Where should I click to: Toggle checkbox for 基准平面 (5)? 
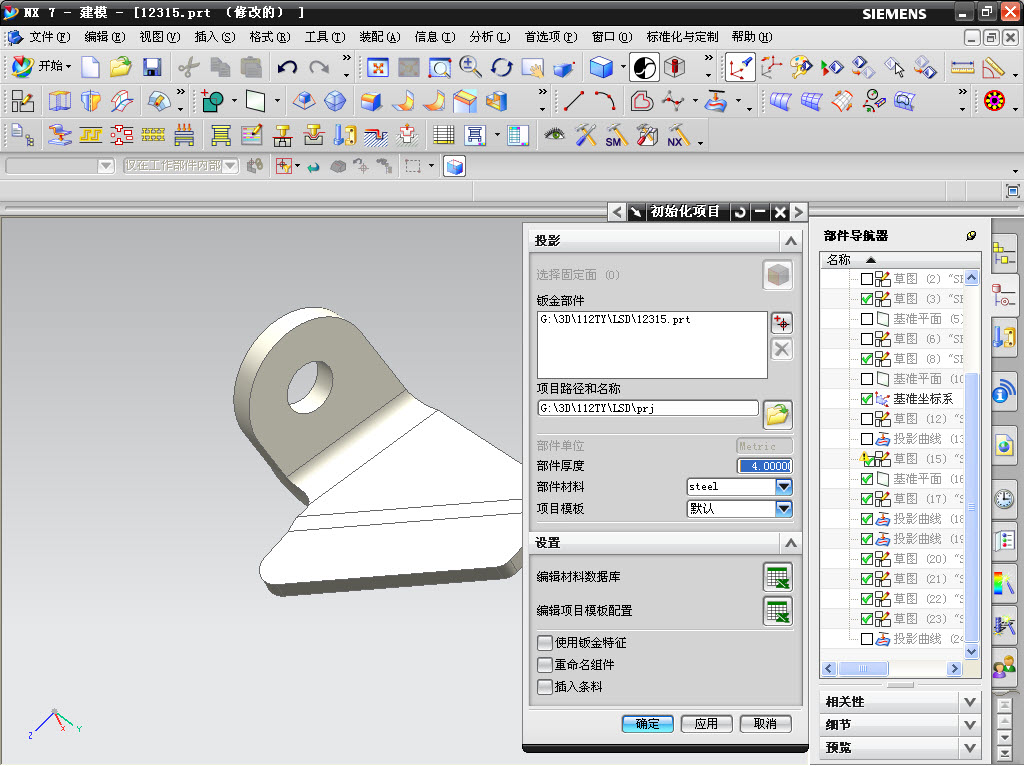tap(867, 319)
